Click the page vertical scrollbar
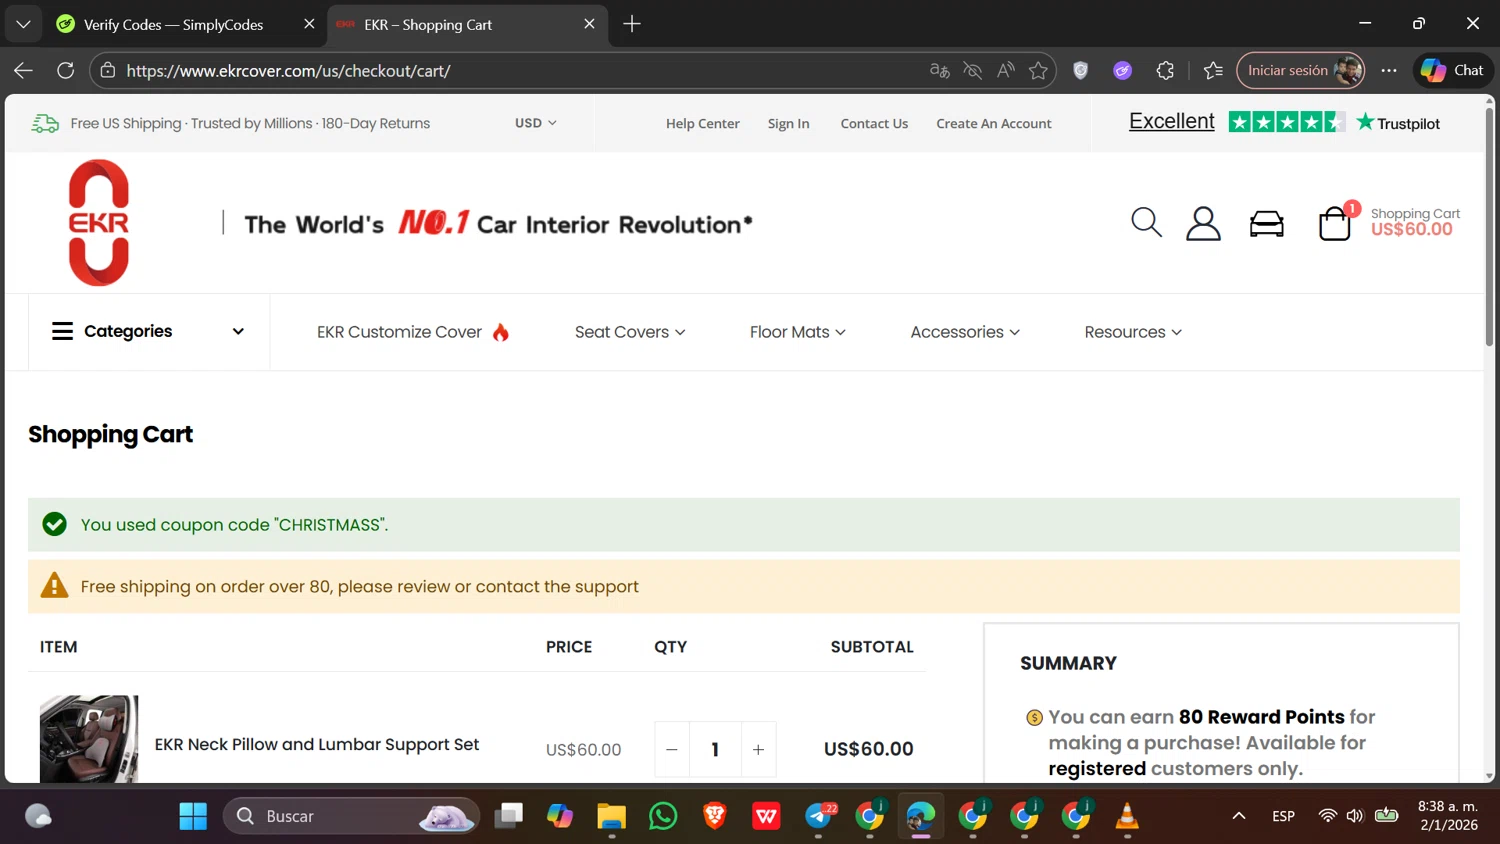Screen dimensions: 1500x844 pyautogui.click(x=1489, y=230)
